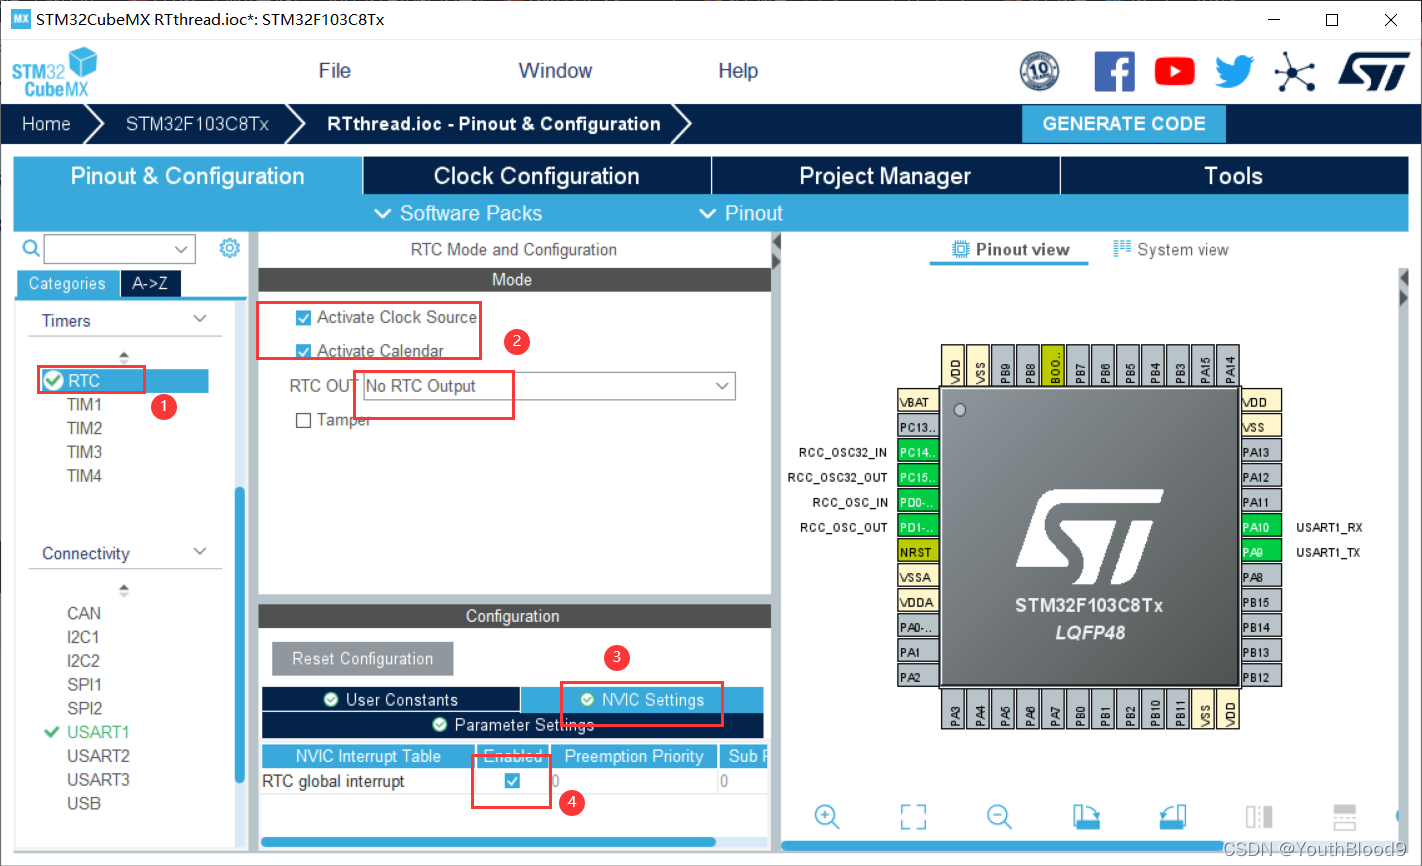Open the File menu

pos(334,71)
